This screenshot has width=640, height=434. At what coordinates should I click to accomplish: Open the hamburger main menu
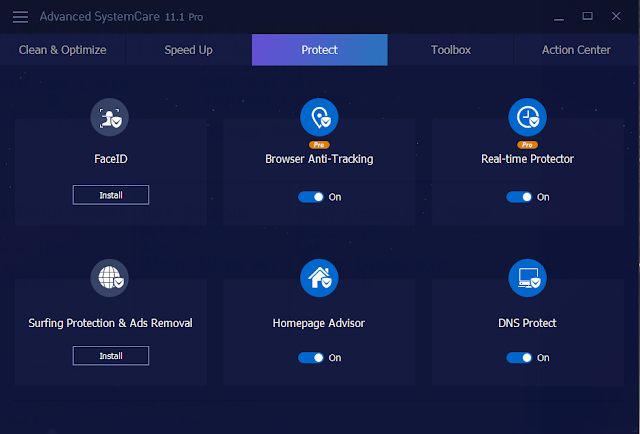tap(20, 17)
